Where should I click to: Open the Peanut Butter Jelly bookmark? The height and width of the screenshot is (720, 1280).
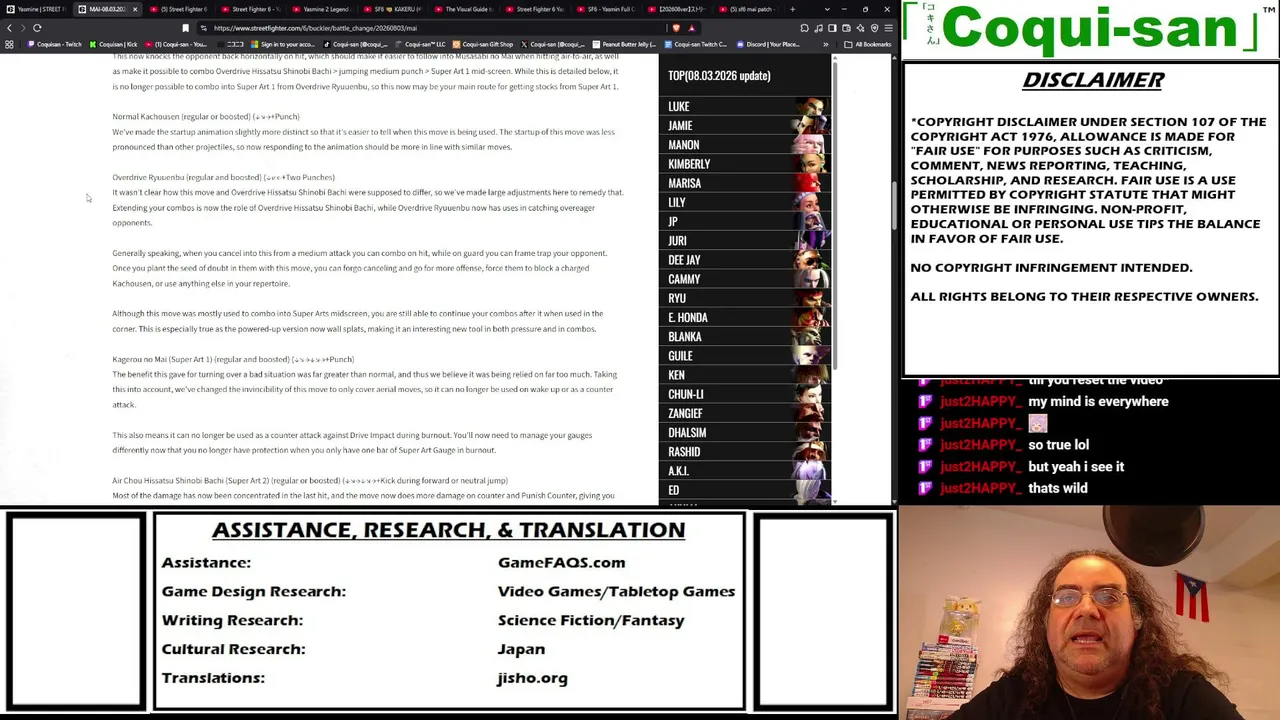(x=625, y=44)
